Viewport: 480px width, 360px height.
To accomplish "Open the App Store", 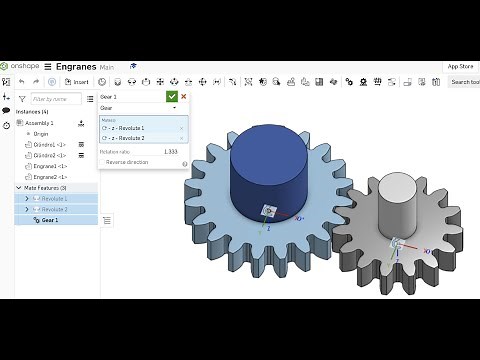I will point(460,66).
